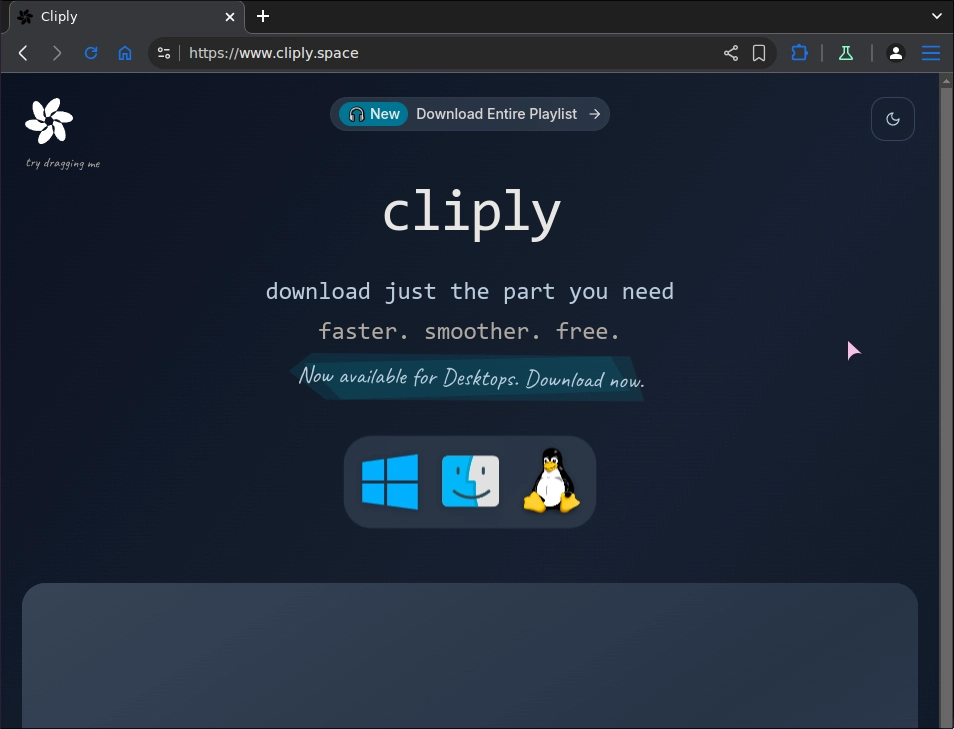Click the headphones icon in the New badge
Viewport: 954px width, 729px height.
point(357,114)
